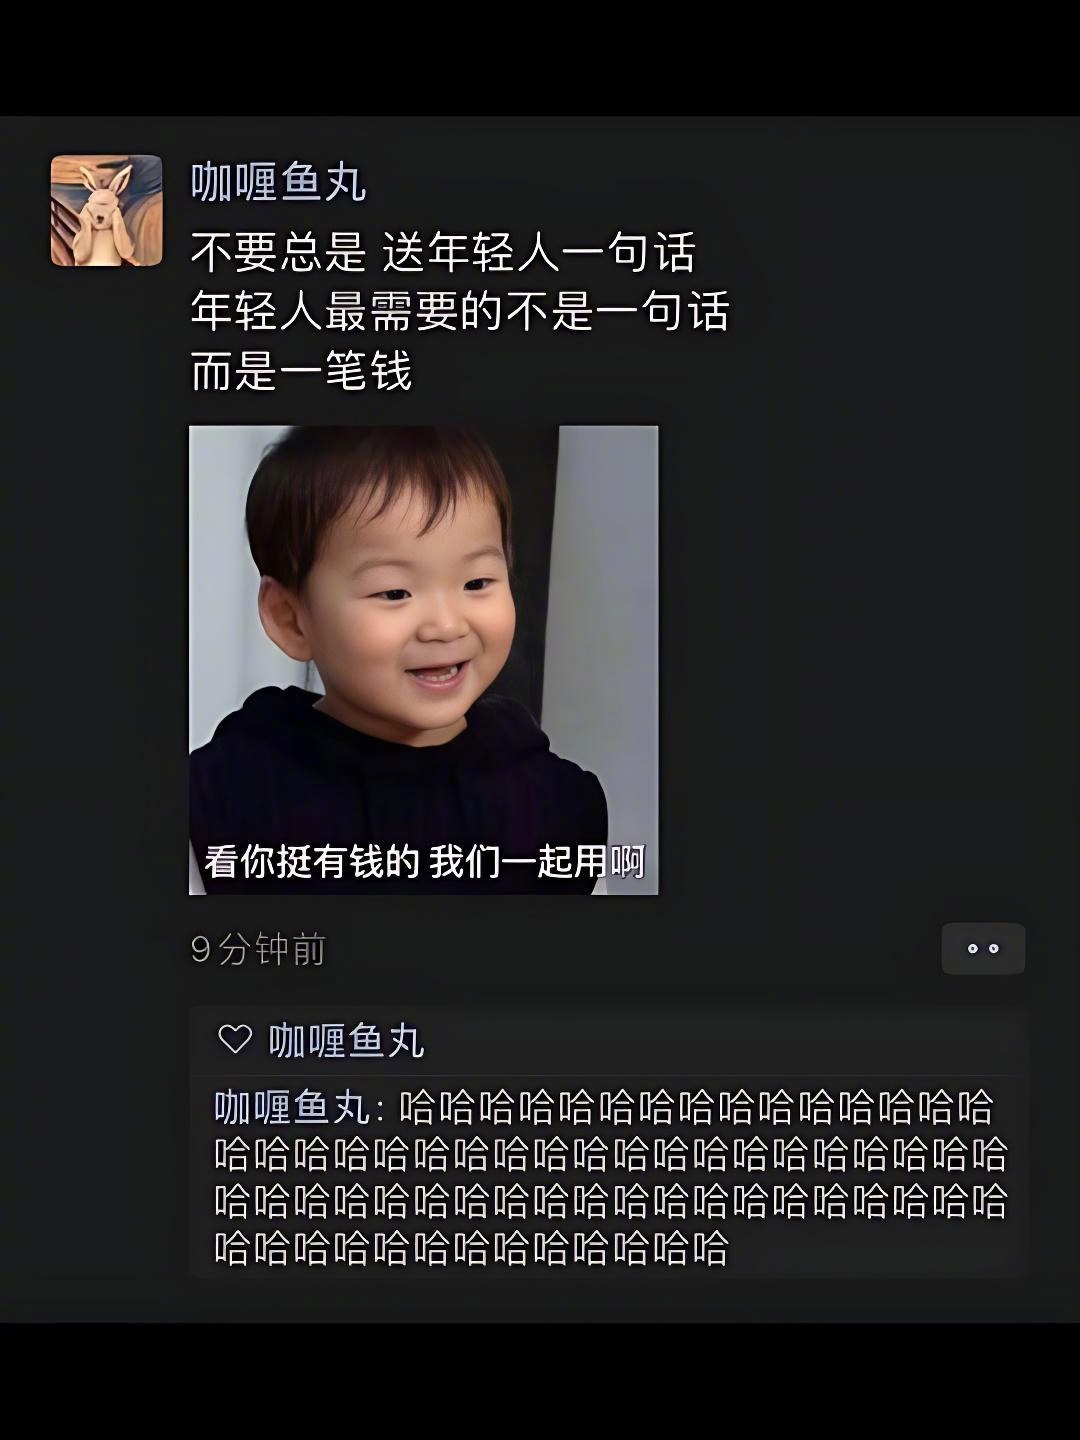1080x1440 pixels.
Task: Click the third line of the 哈哈 comment
Action: click(611, 1201)
